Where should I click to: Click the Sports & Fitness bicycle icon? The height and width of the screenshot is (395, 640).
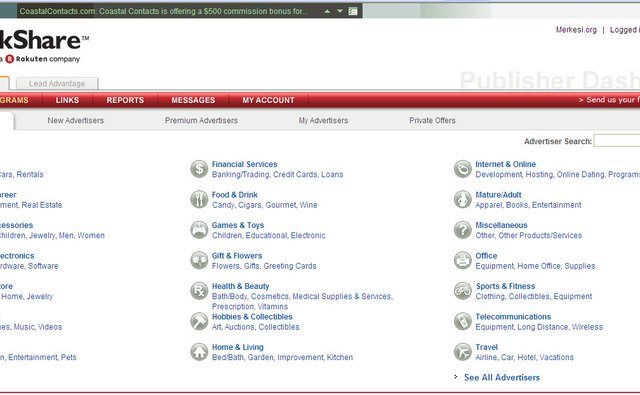click(463, 291)
